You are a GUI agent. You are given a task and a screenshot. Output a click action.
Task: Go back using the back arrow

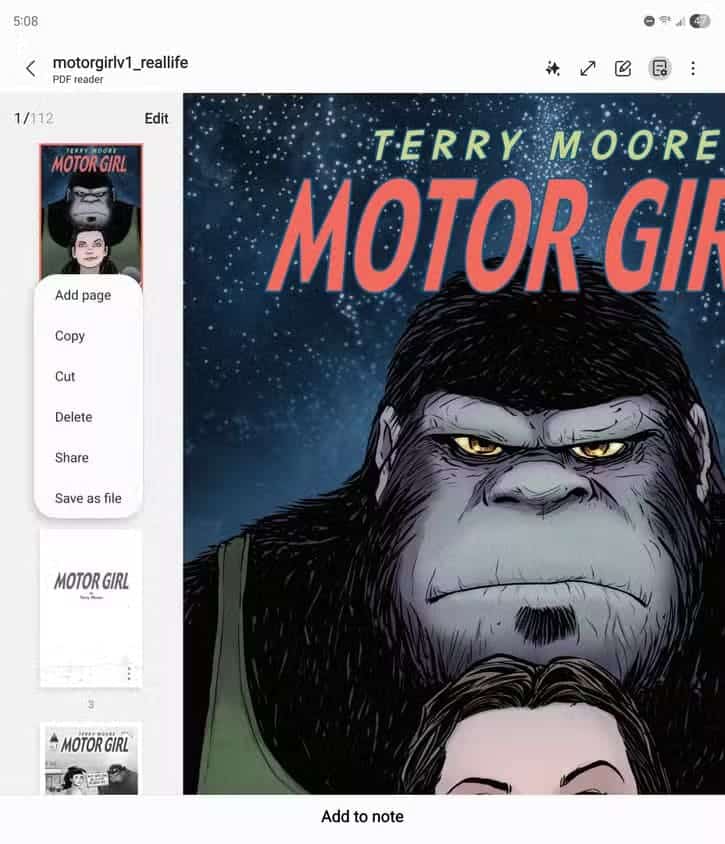tap(31, 69)
